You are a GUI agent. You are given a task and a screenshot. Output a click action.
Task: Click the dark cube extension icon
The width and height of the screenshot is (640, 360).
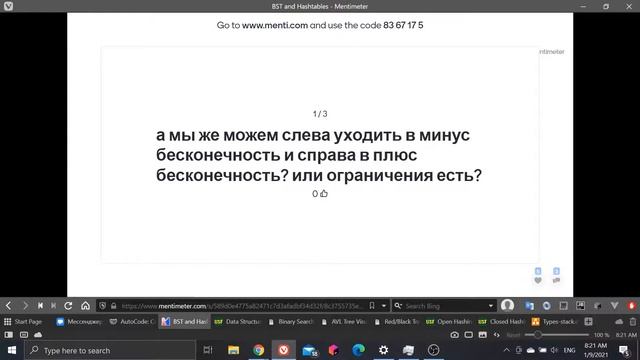[x=598, y=306]
